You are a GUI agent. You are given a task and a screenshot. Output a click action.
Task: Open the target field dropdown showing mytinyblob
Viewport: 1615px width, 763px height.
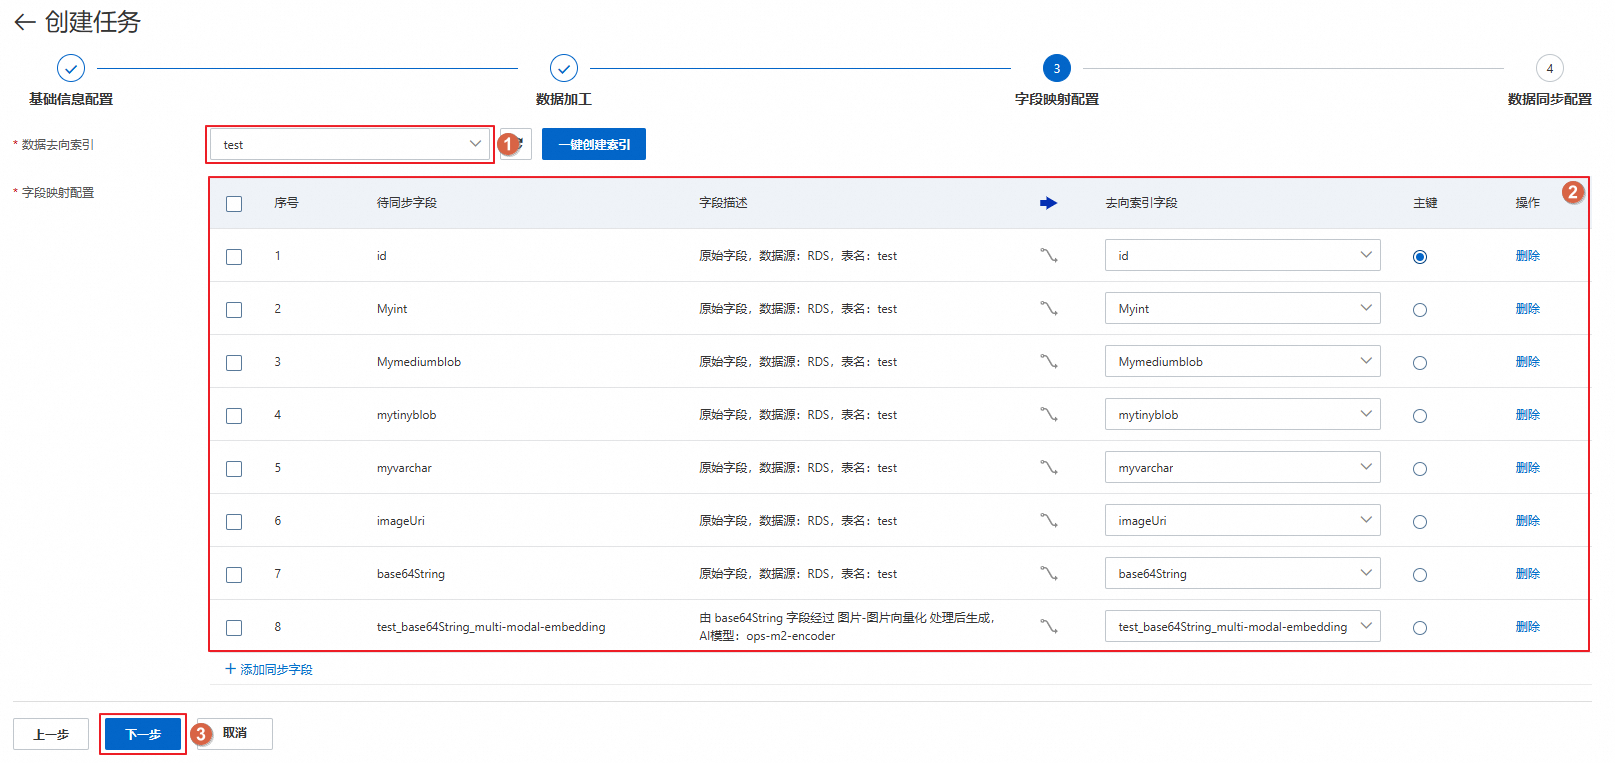(1242, 414)
